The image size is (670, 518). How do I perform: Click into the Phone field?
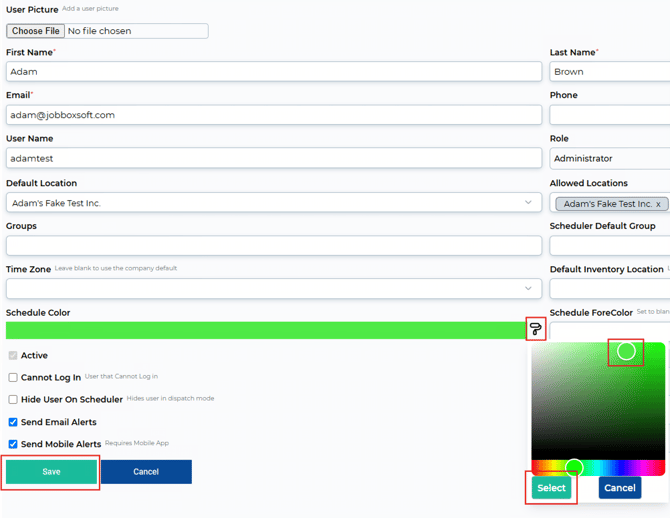(610, 115)
